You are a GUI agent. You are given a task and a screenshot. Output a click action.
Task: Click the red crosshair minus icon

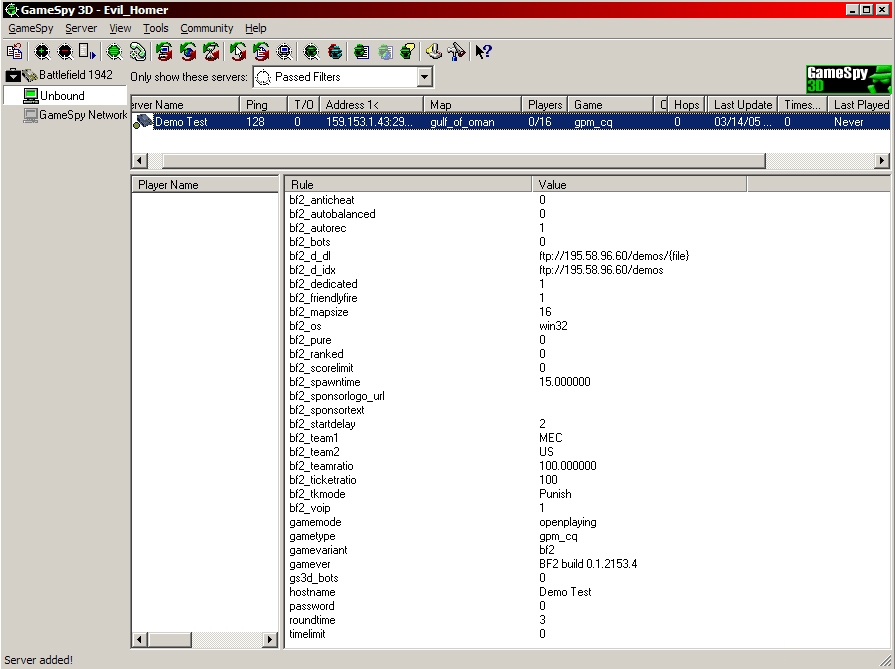pos(65,52)
